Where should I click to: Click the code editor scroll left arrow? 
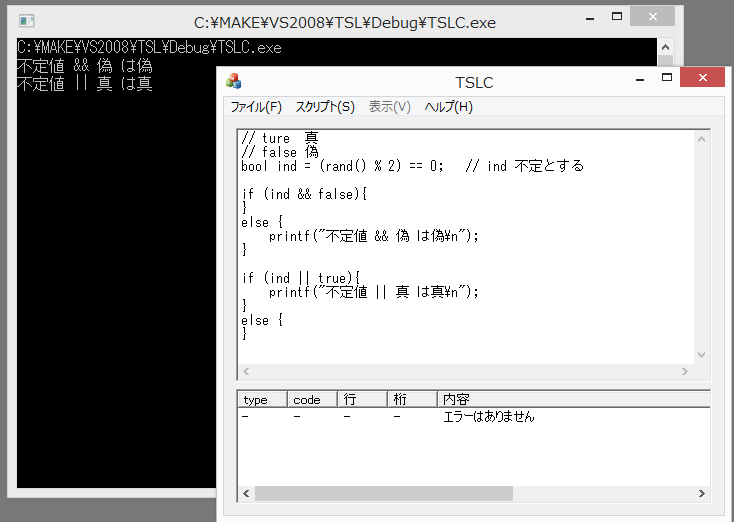click(246, 372)
